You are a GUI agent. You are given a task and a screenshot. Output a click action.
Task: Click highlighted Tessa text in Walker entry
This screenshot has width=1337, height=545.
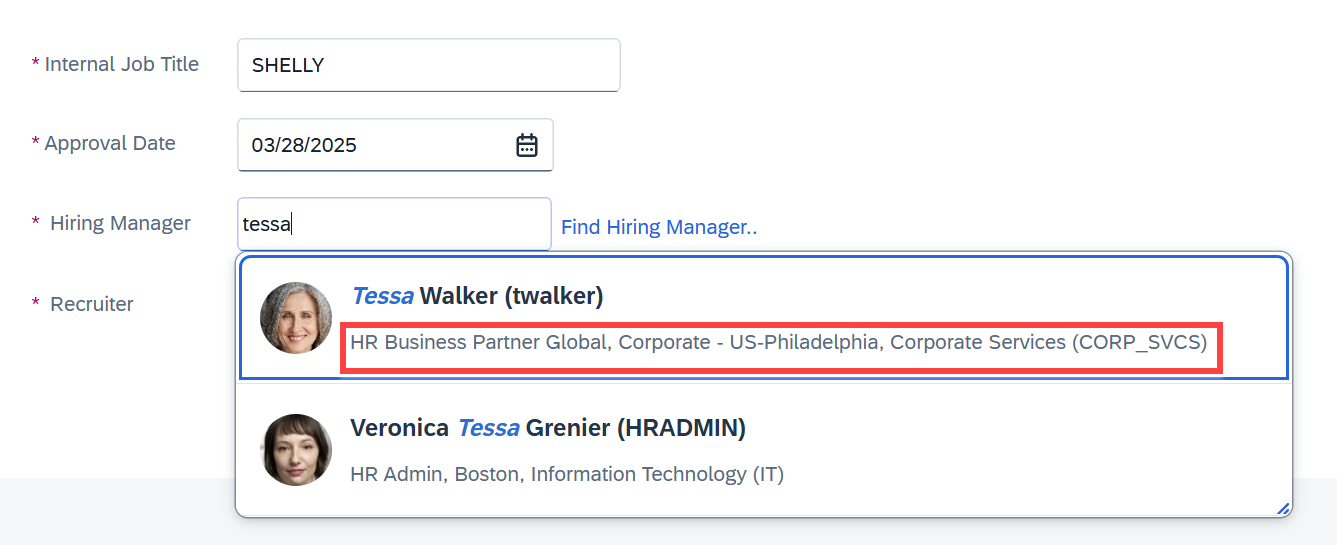382,296
